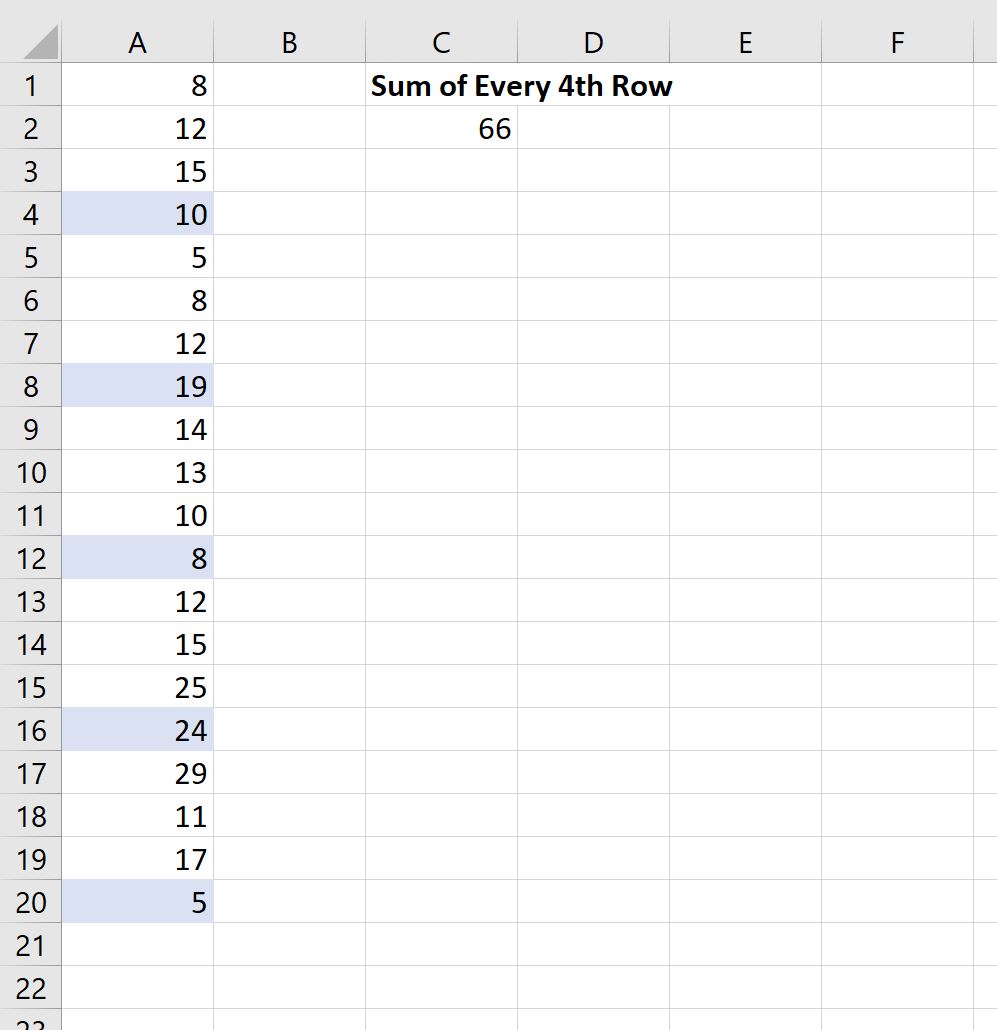This screenshot has width=997, height=1030.
Task: Click the Select All corner triangle
Action: (38, 43)
